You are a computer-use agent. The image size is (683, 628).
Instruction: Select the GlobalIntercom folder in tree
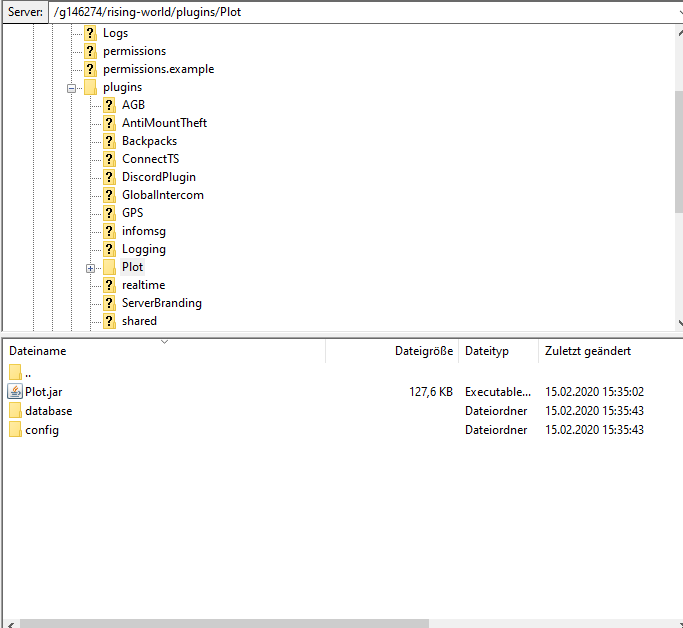click(x=162, y=195)
